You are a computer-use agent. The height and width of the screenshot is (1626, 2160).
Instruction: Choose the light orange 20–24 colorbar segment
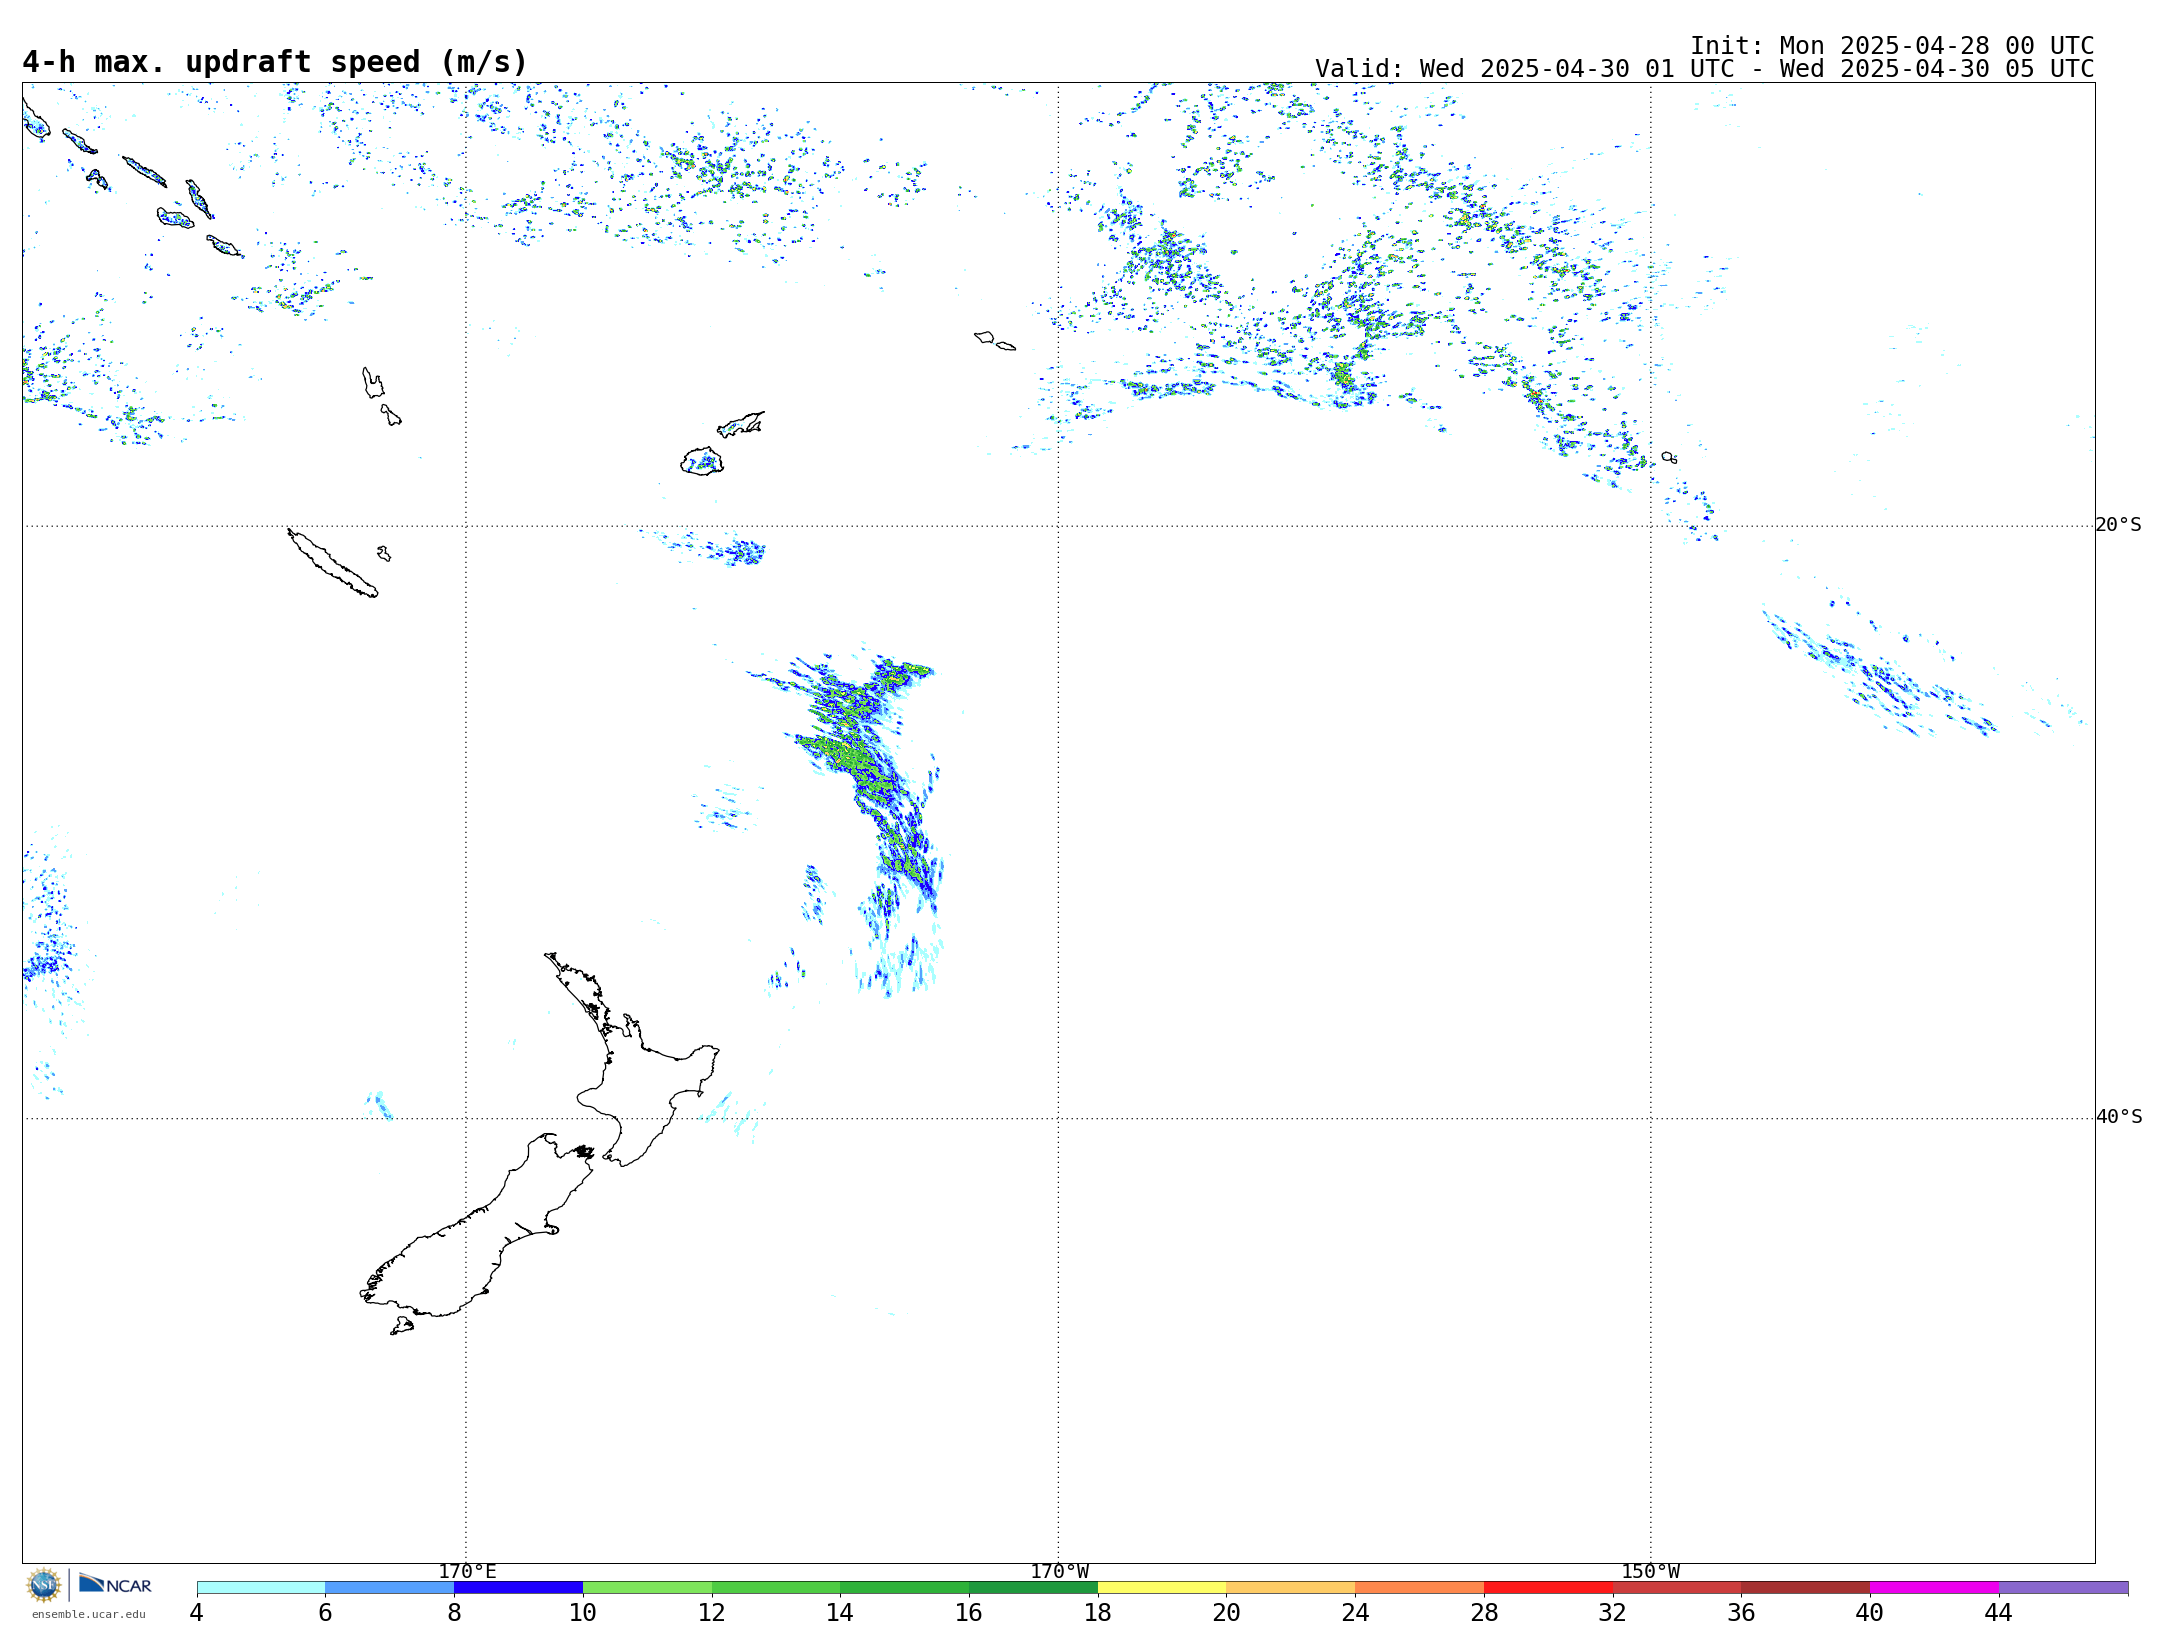[1291, 1587]
